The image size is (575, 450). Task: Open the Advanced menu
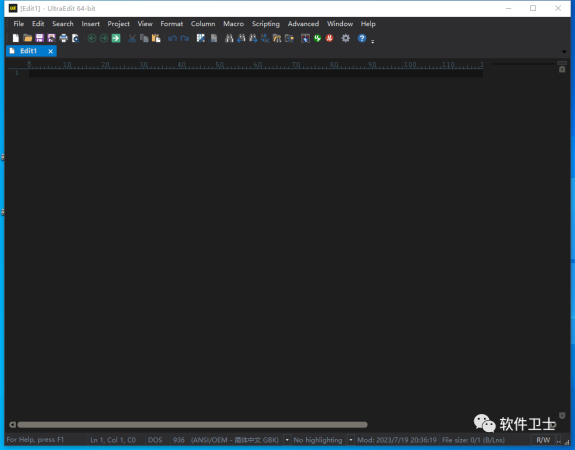pos(303,24)
